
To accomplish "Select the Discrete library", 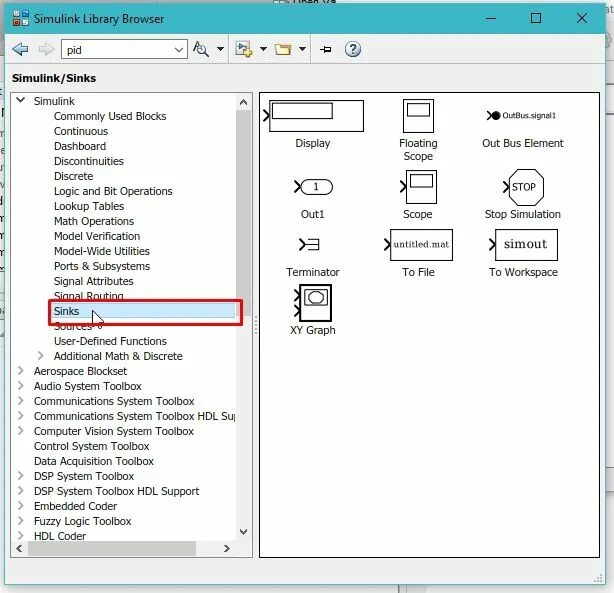I will click(74, 176).
